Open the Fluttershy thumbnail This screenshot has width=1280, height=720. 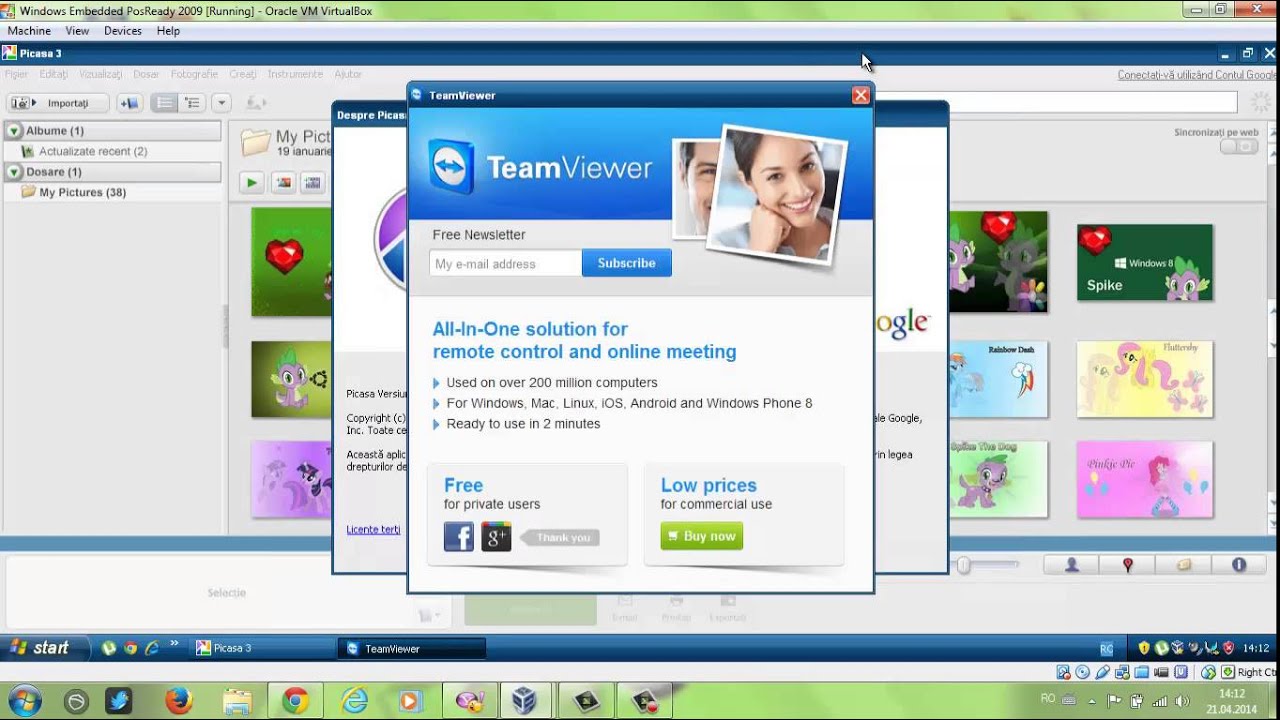tap(1144, 379)
